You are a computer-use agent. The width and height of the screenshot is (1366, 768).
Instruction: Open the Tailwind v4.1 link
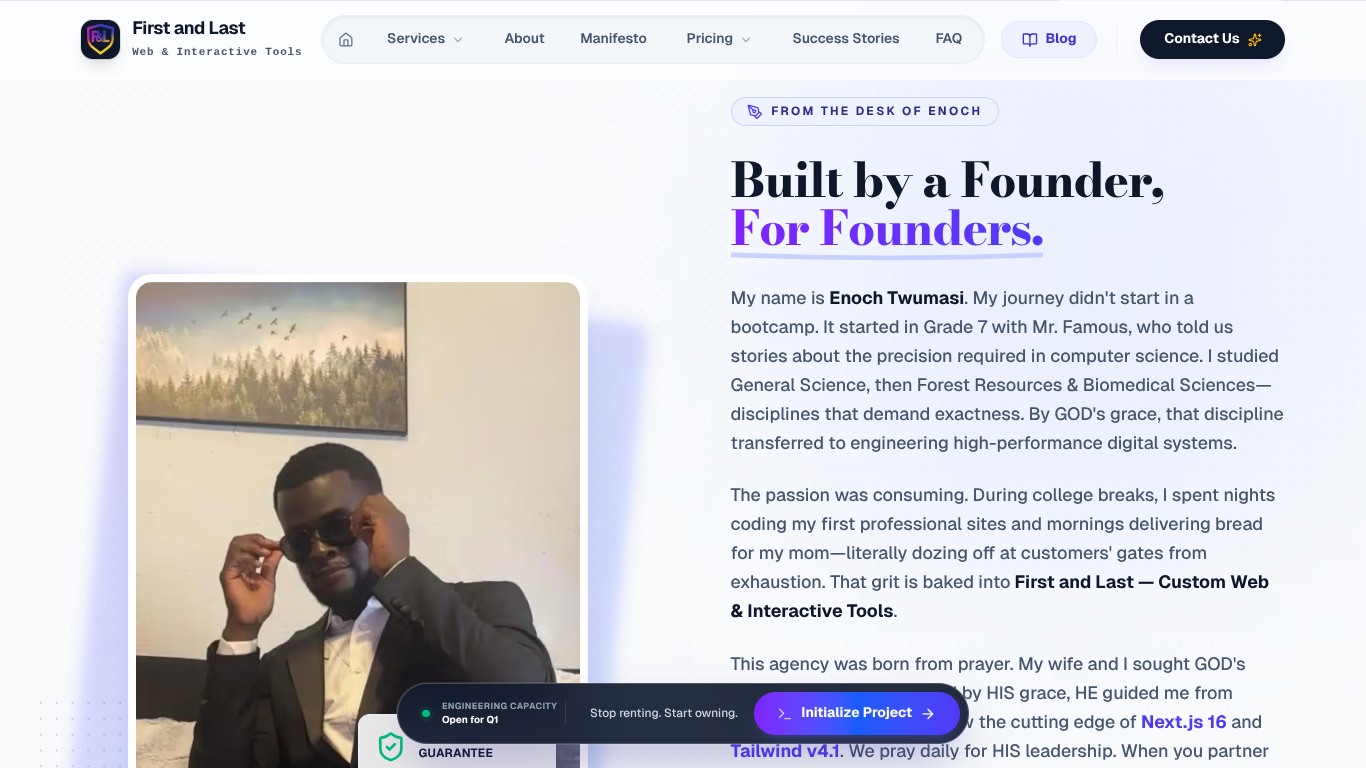pyautogui.click(x=785, y=750)
